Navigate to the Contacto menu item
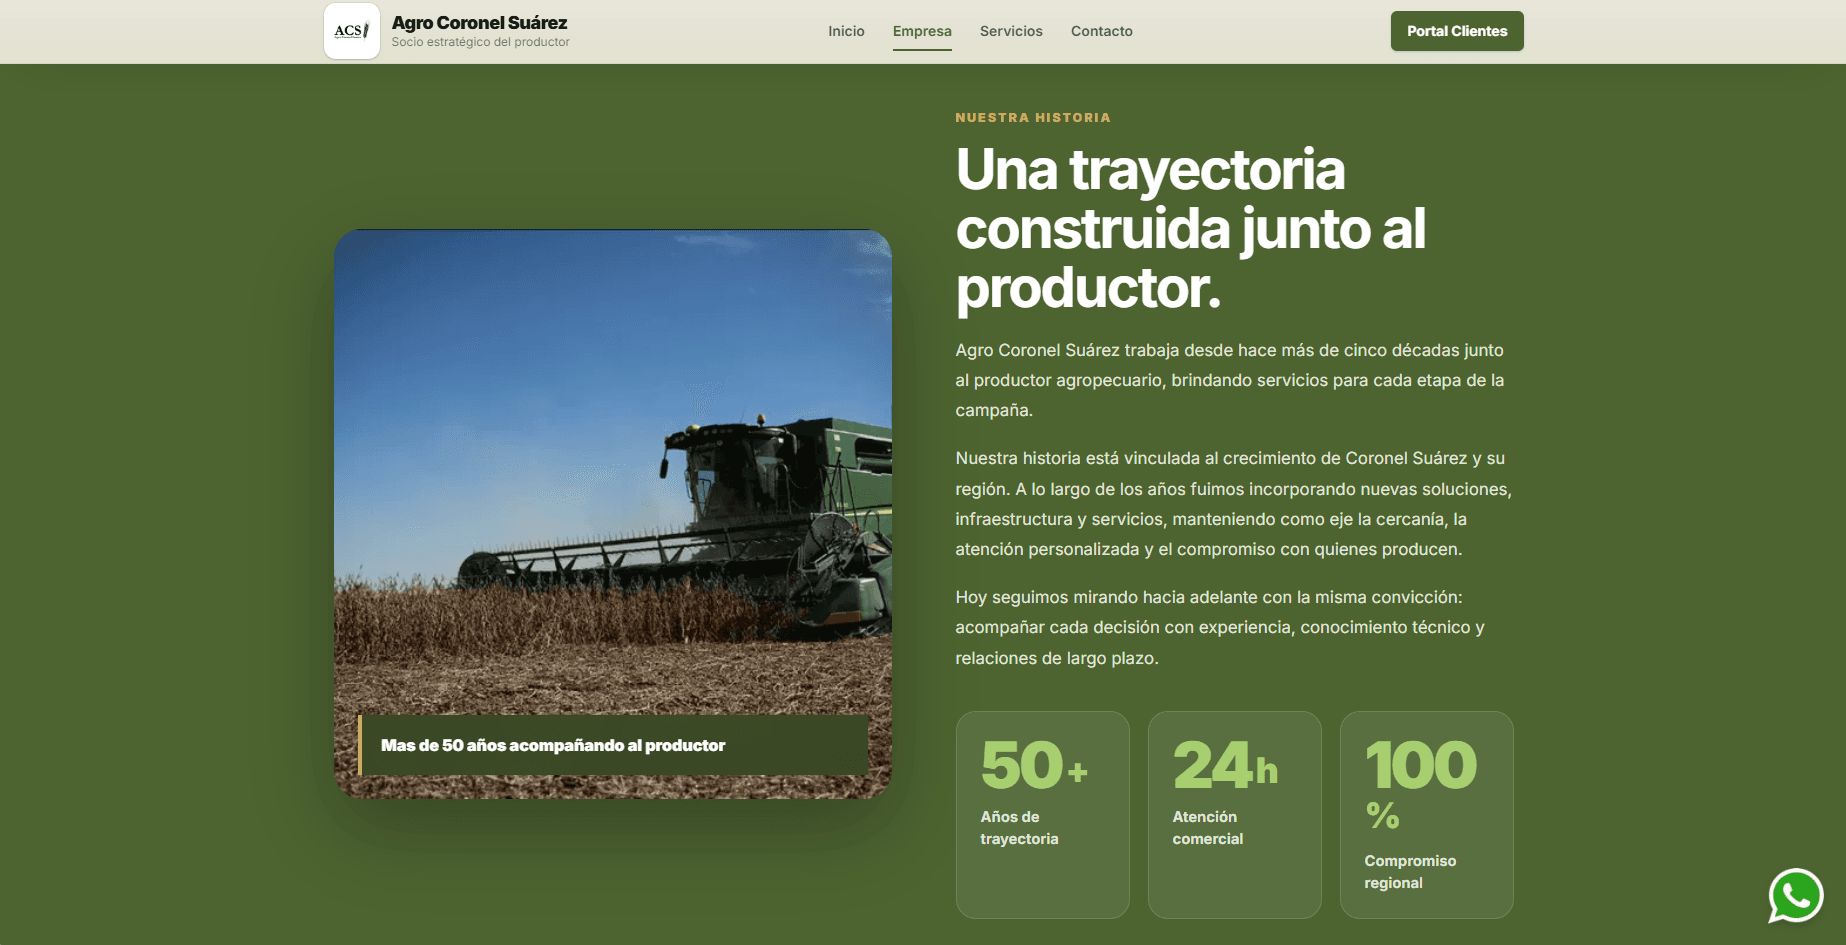Screen dimensions: 1846x945 coord(1102,31)
